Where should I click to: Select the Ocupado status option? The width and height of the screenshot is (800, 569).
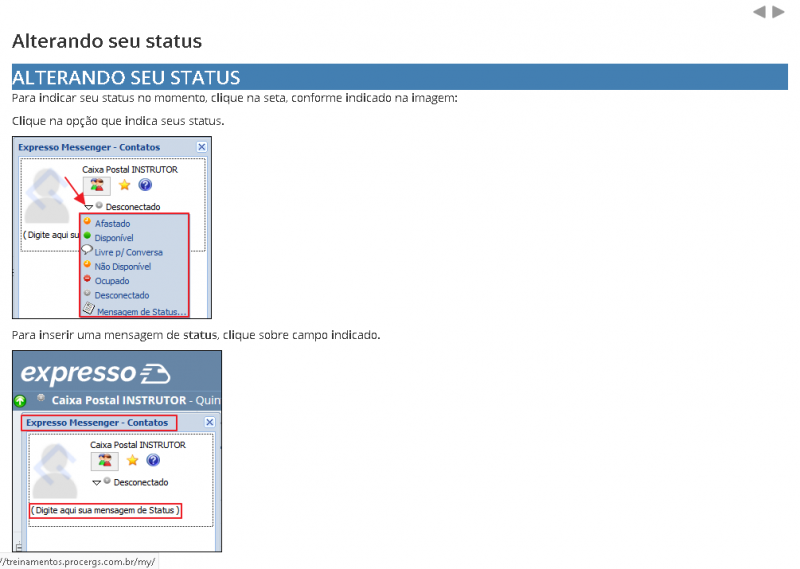click(112, 281)
